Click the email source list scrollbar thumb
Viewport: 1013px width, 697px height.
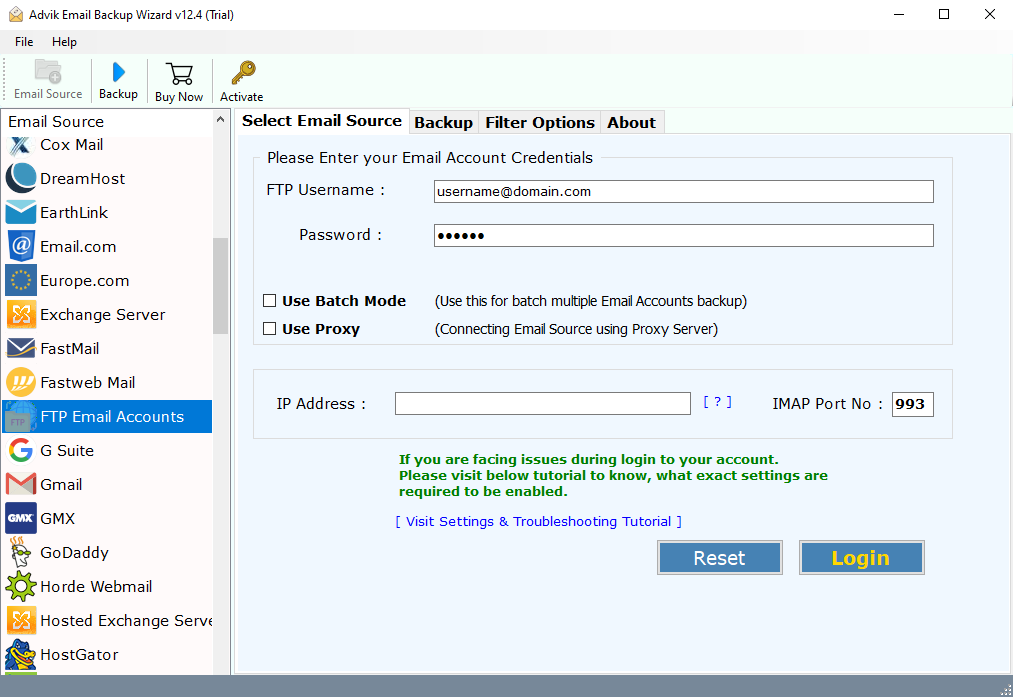pyautogui.click(x=220, y=286)
